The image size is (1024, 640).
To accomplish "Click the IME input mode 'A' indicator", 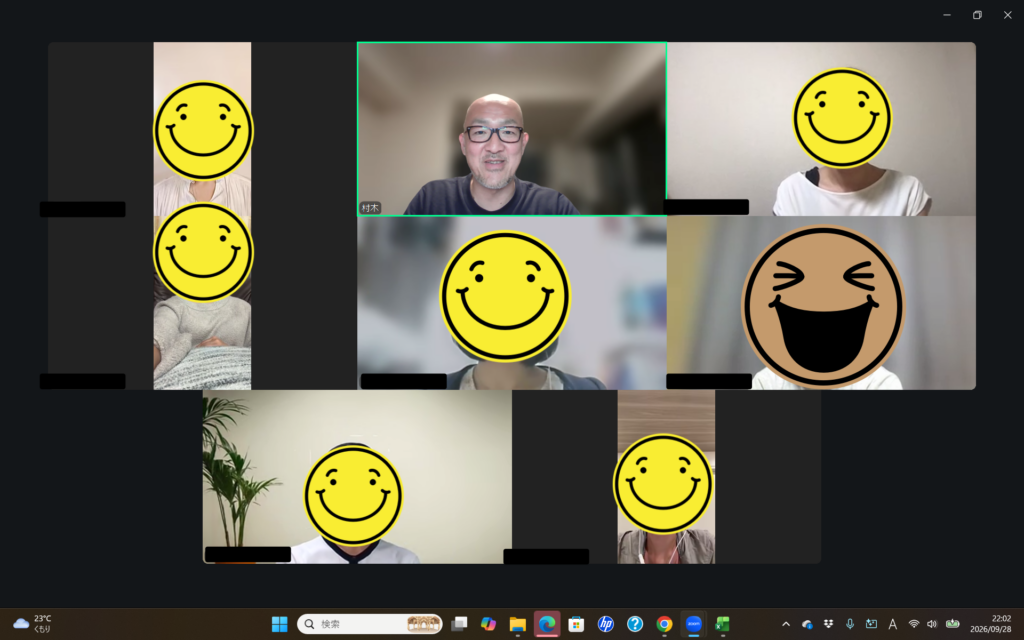I will [893, 624].
